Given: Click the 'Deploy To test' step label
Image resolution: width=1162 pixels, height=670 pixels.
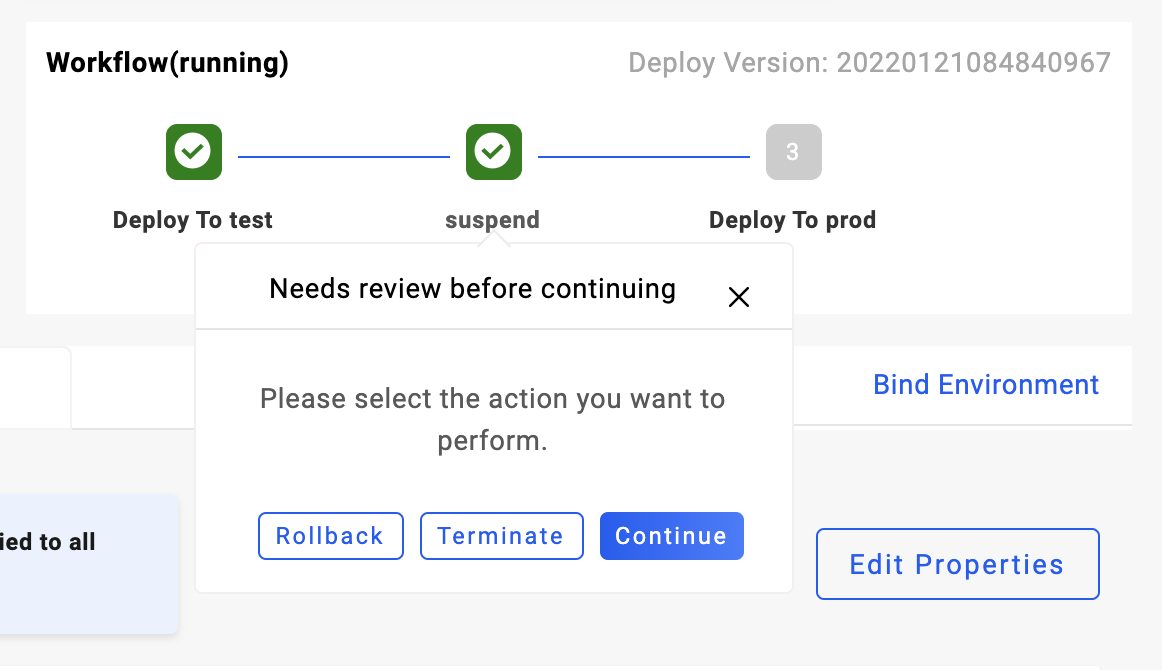Looking at the screenshot, I should click(x=193, y=220).
